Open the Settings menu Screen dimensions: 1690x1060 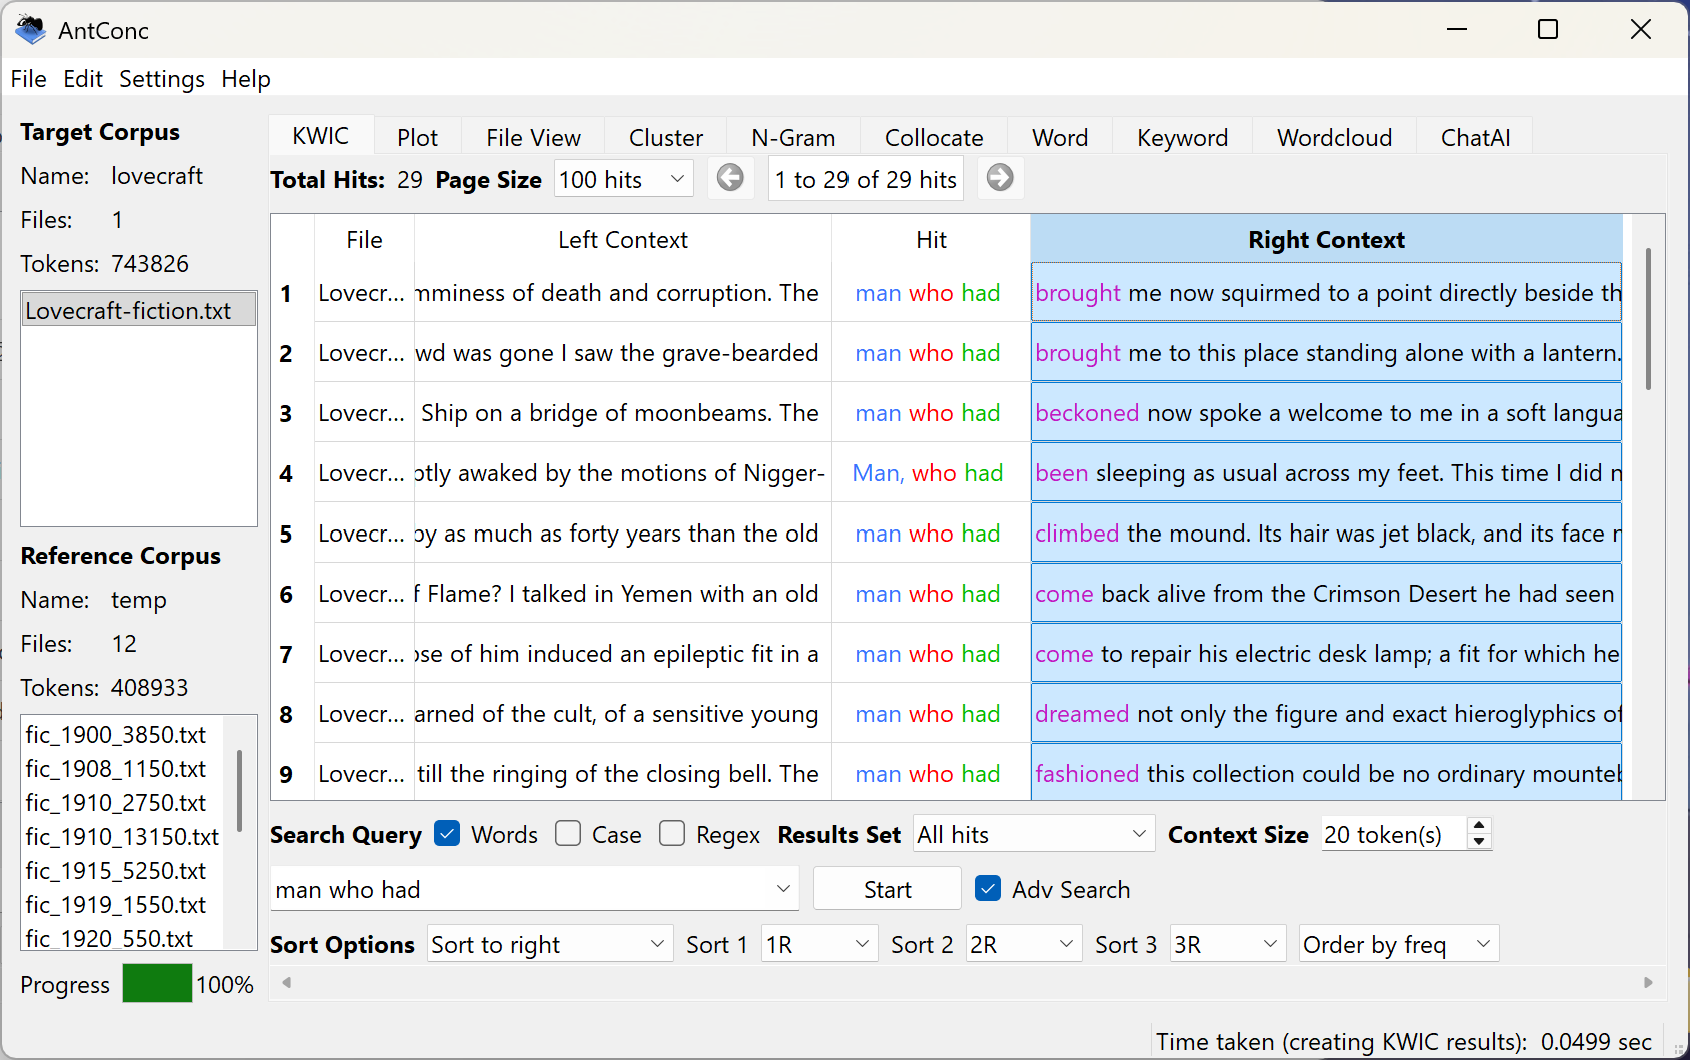tap(161, 79)
